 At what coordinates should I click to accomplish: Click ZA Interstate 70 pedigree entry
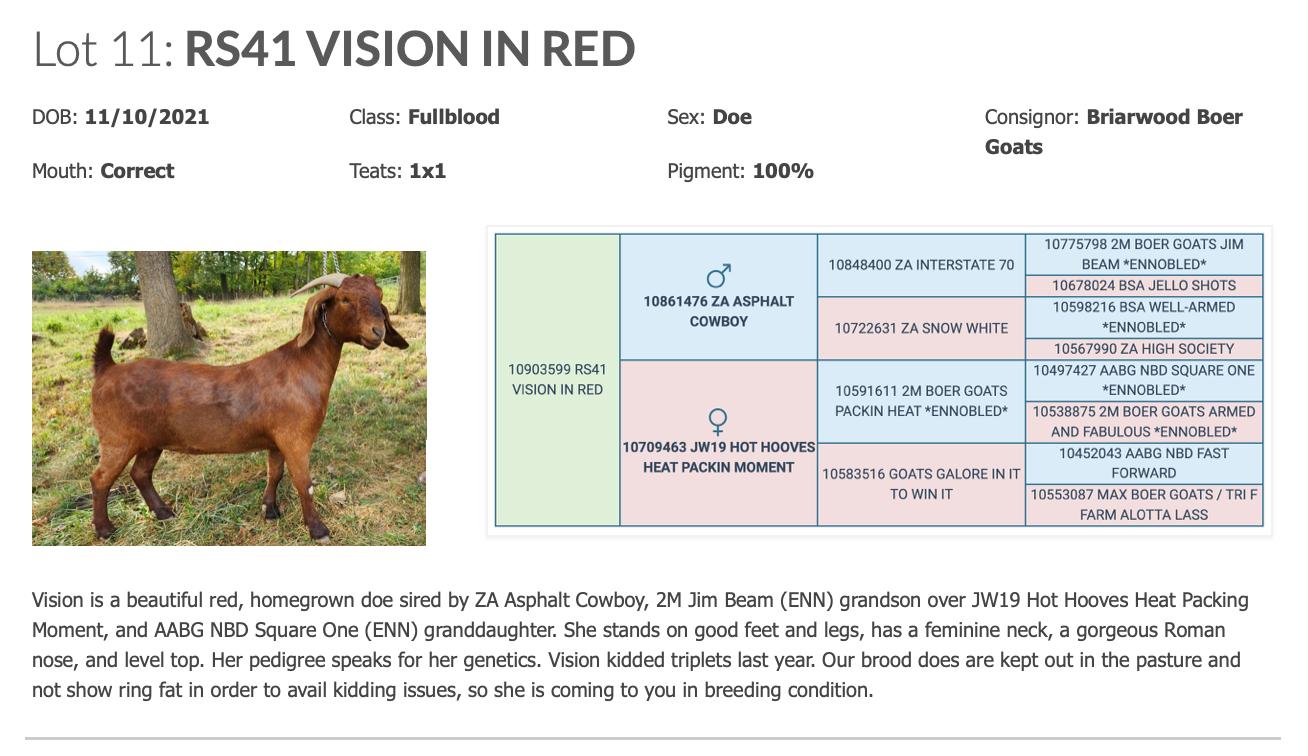tap(921, 265)
